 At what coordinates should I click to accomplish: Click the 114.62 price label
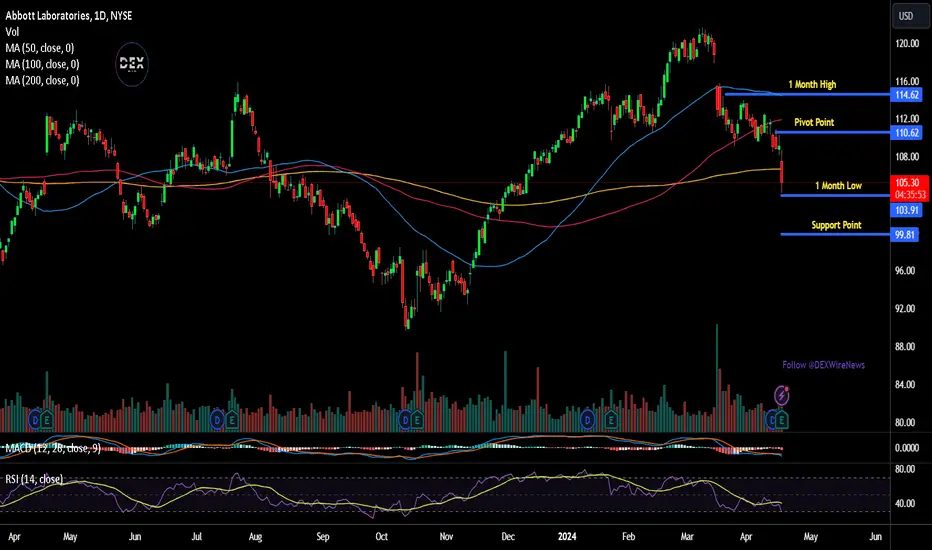tap(906, 95)
